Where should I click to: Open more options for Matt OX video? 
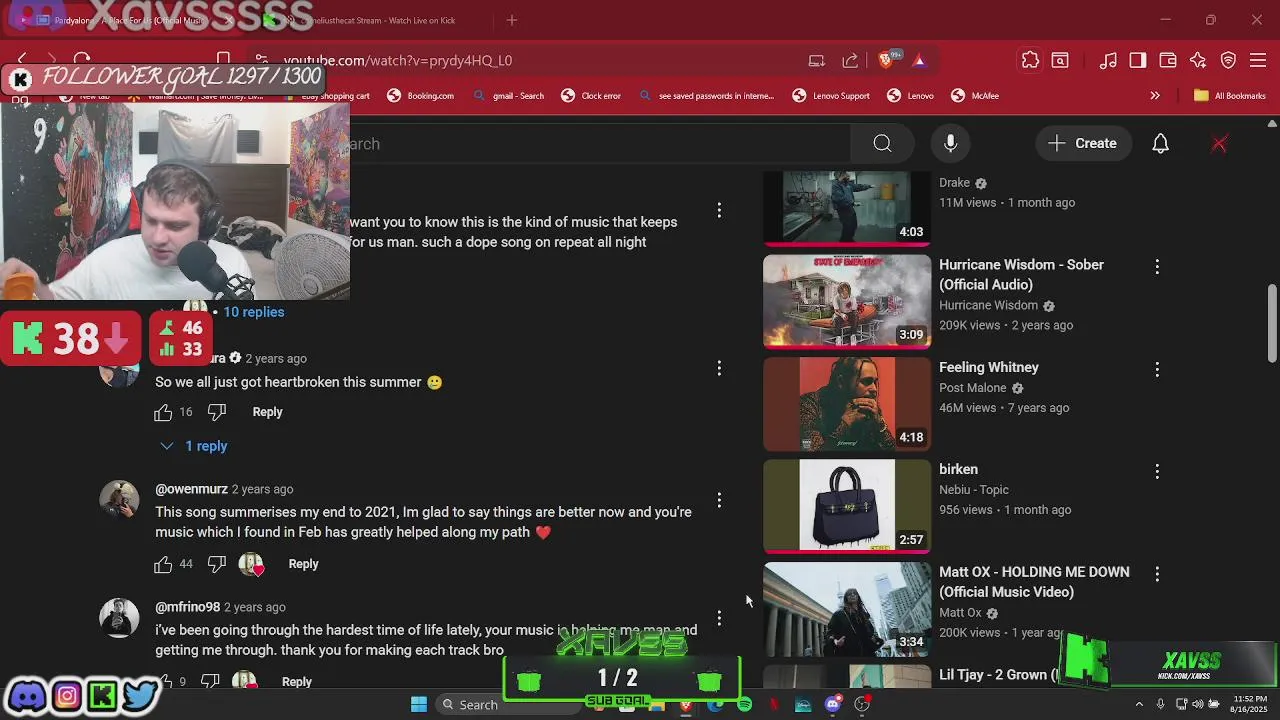click(x=1157, y=574)
